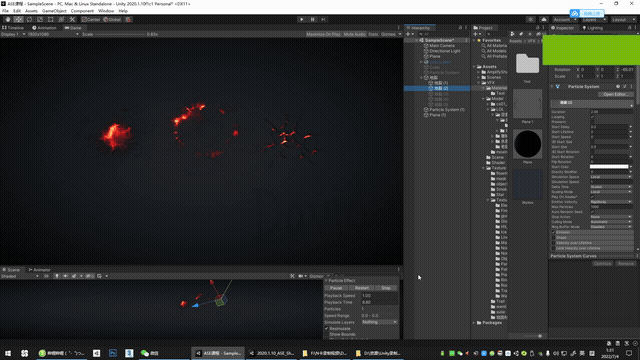Image resolution: width=640 pixels, height=360 pixels.
Task: Click the Windows Start button
Action: pyautogui.click(x=8, y=353)
